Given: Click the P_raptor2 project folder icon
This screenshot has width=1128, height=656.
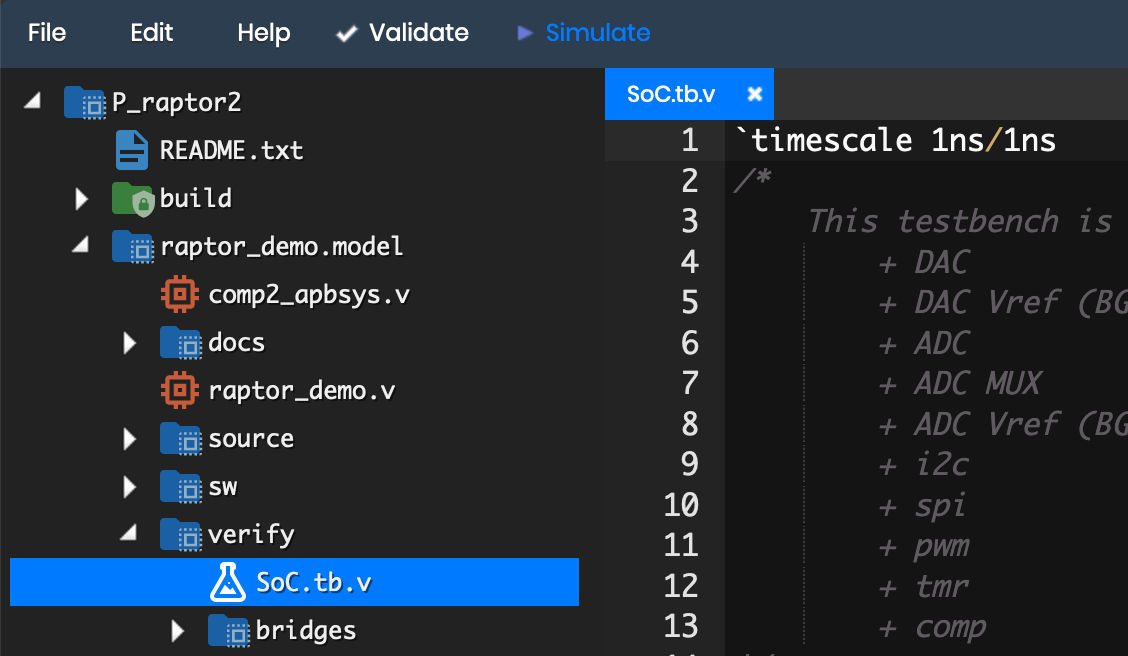Looking at the screenshot, I should (x=85, y=102).
